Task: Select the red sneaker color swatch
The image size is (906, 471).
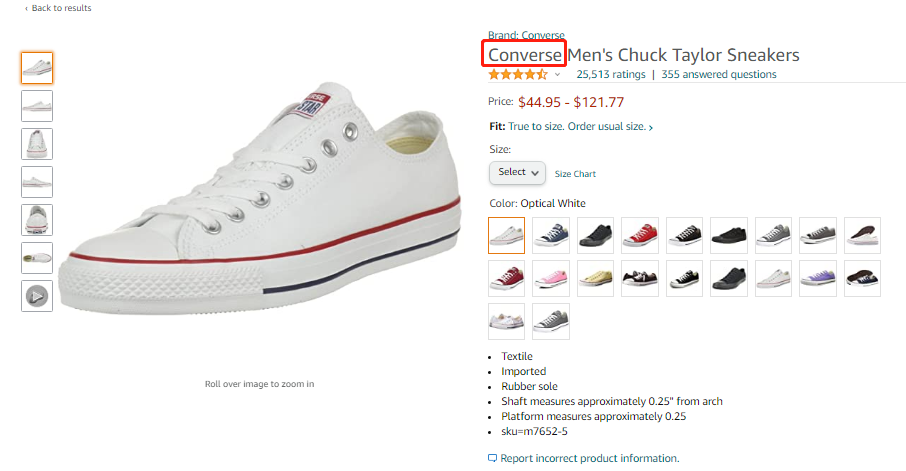Action: pyautogui.click(x=640, y=236)
